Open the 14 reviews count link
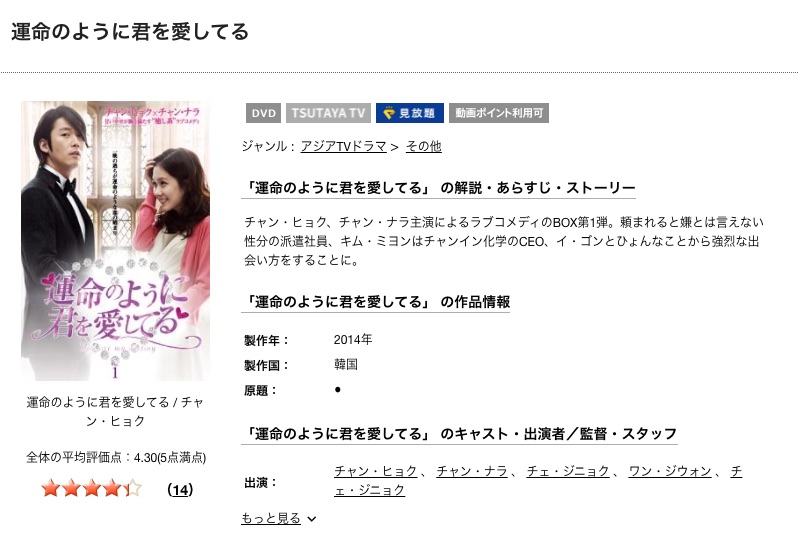 (180, 490)
